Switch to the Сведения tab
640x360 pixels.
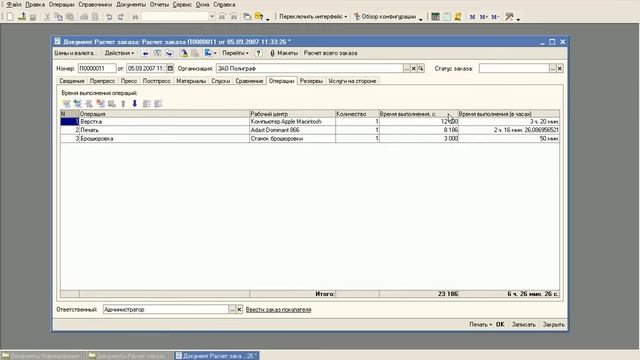pos(72,81)
